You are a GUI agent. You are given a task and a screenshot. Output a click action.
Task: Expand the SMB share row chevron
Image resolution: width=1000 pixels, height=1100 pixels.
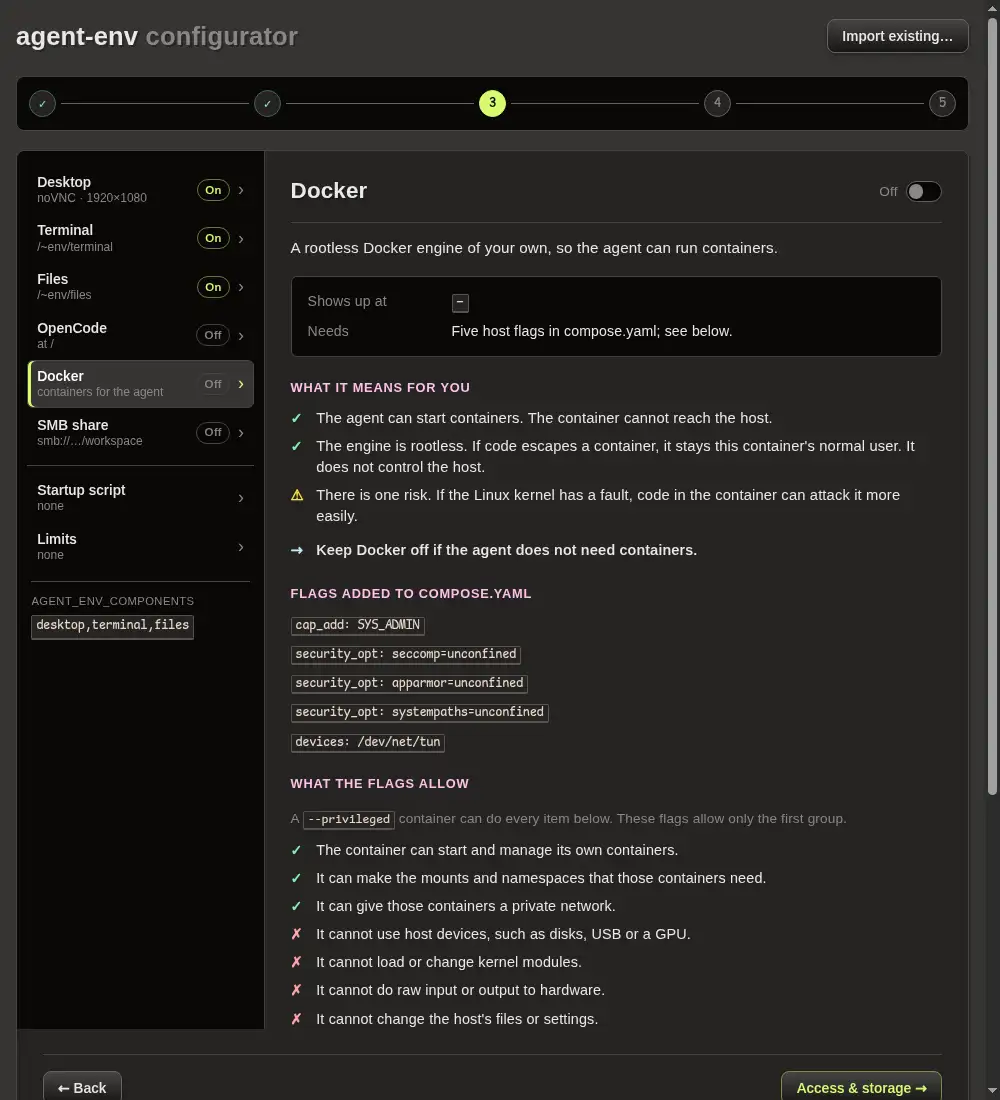pyautogui.click(x=241, y=433)
